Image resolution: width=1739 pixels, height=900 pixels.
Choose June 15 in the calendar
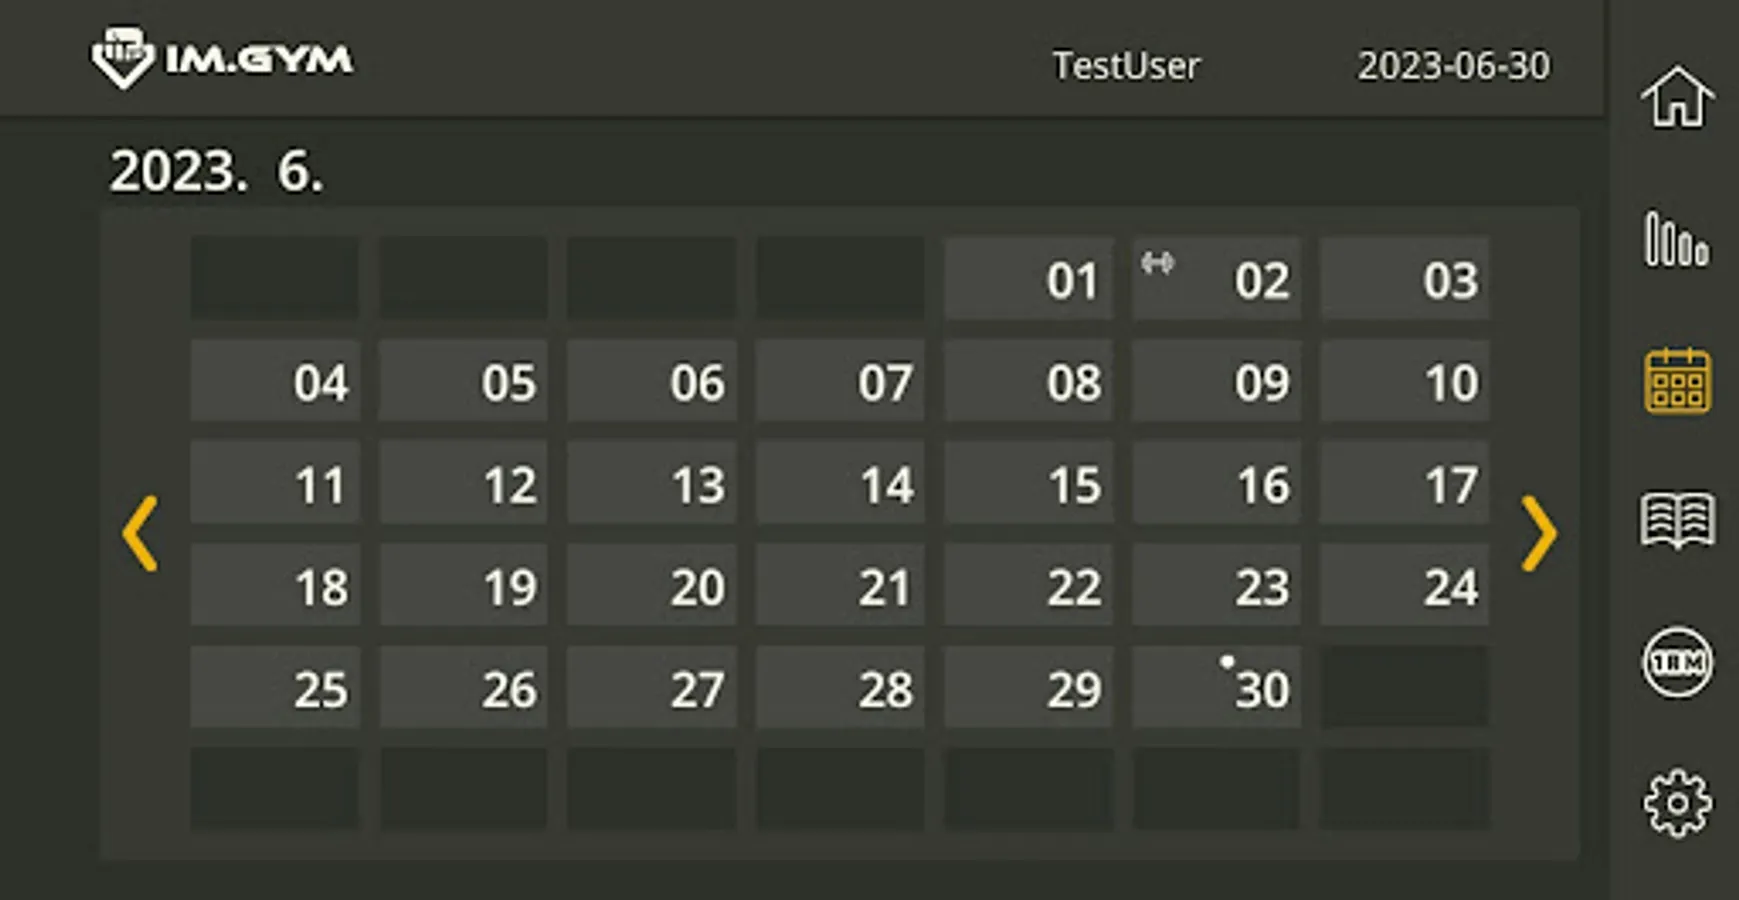pos(1028,483)
